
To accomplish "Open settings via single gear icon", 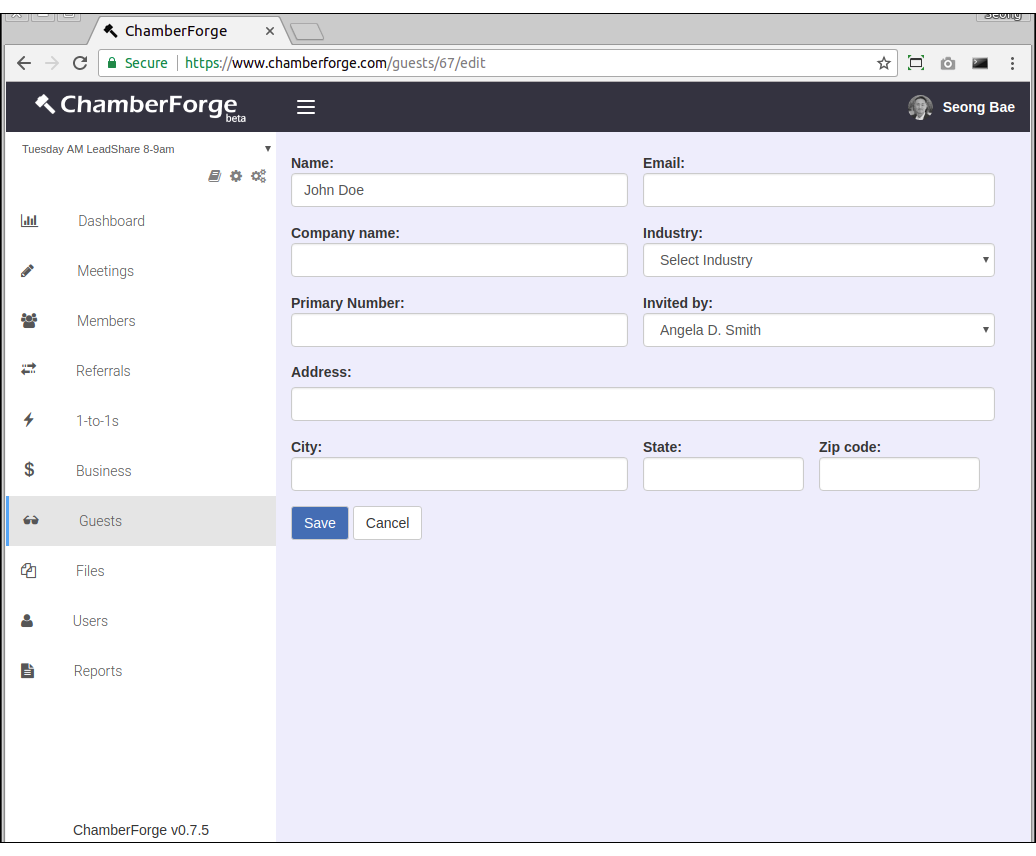I will tap(236, 176).
